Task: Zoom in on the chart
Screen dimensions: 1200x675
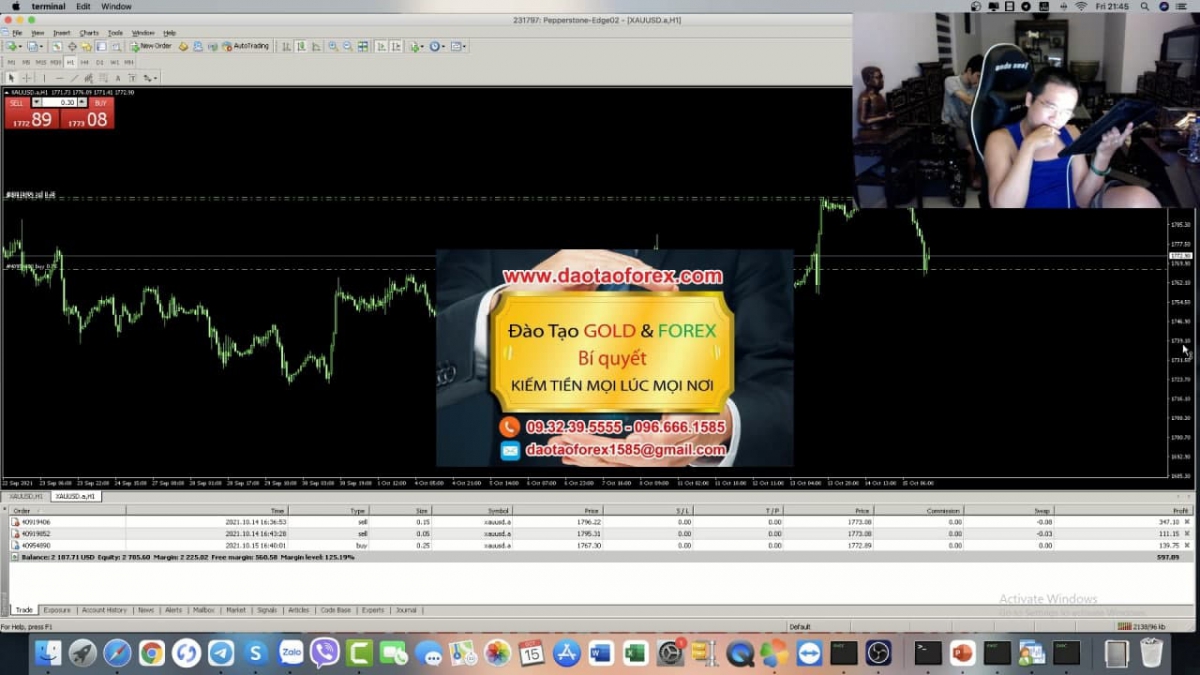Action: click(332, 46)
